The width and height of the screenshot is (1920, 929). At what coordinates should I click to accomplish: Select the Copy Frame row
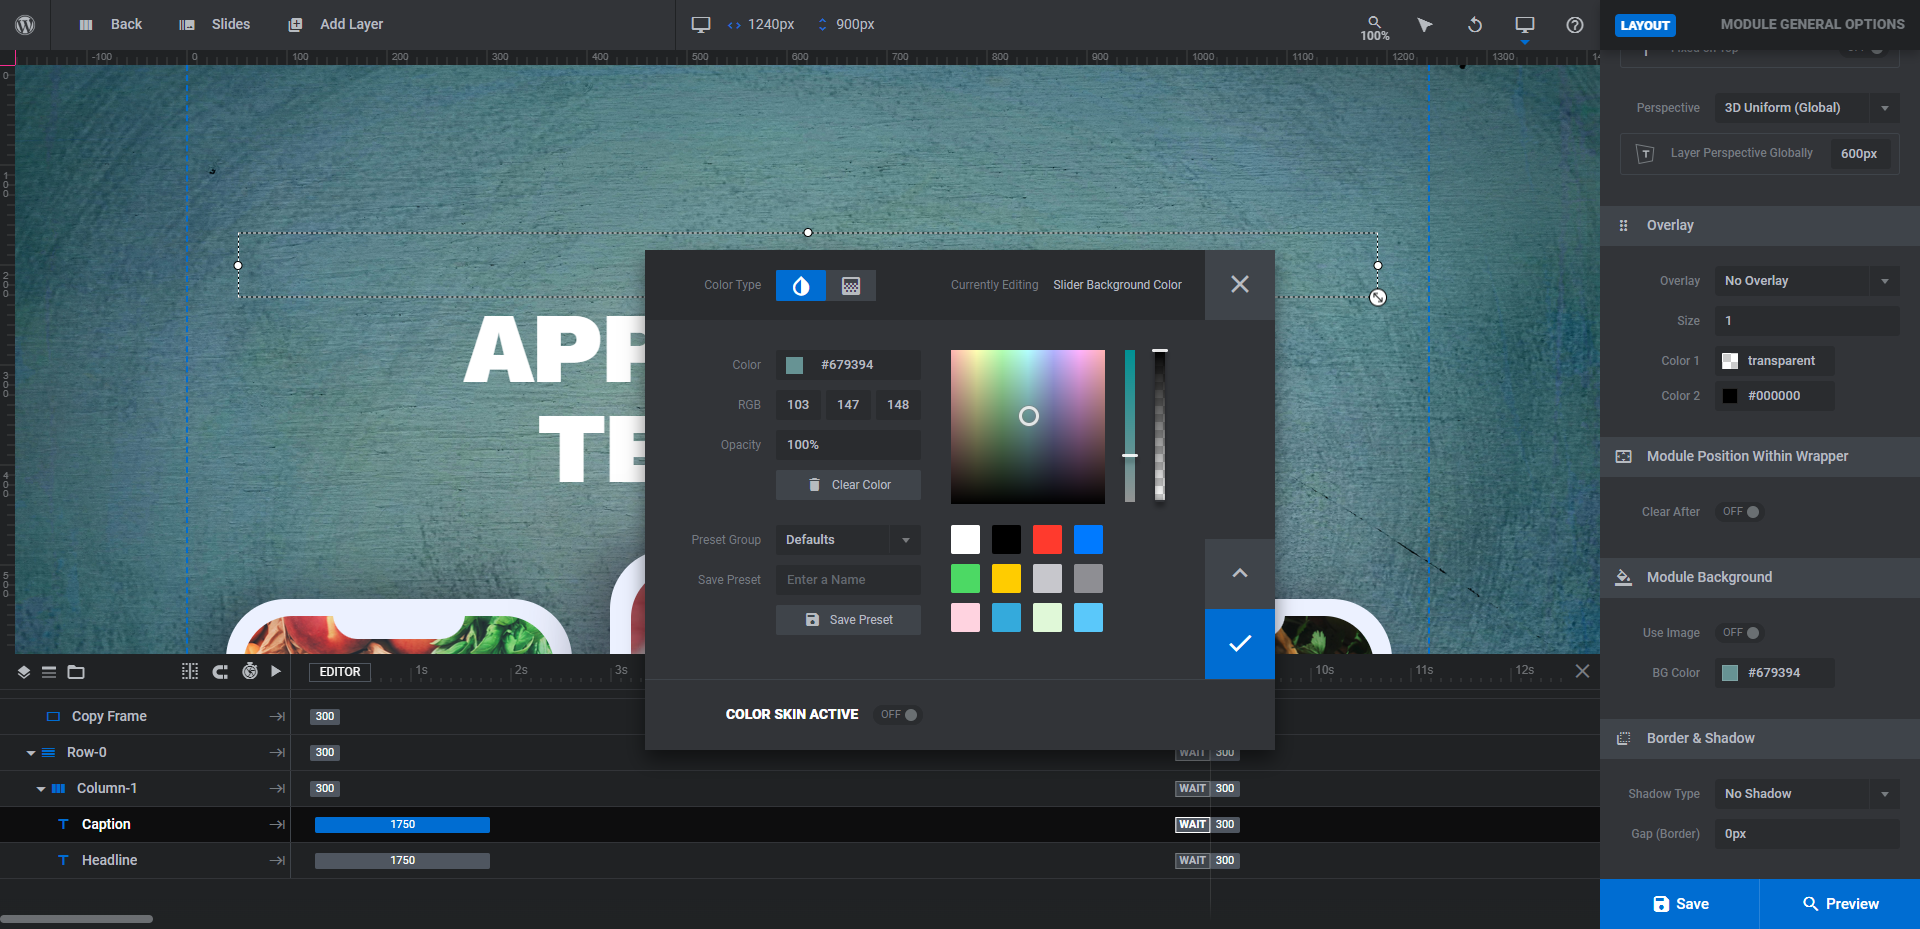pos(109,717)
